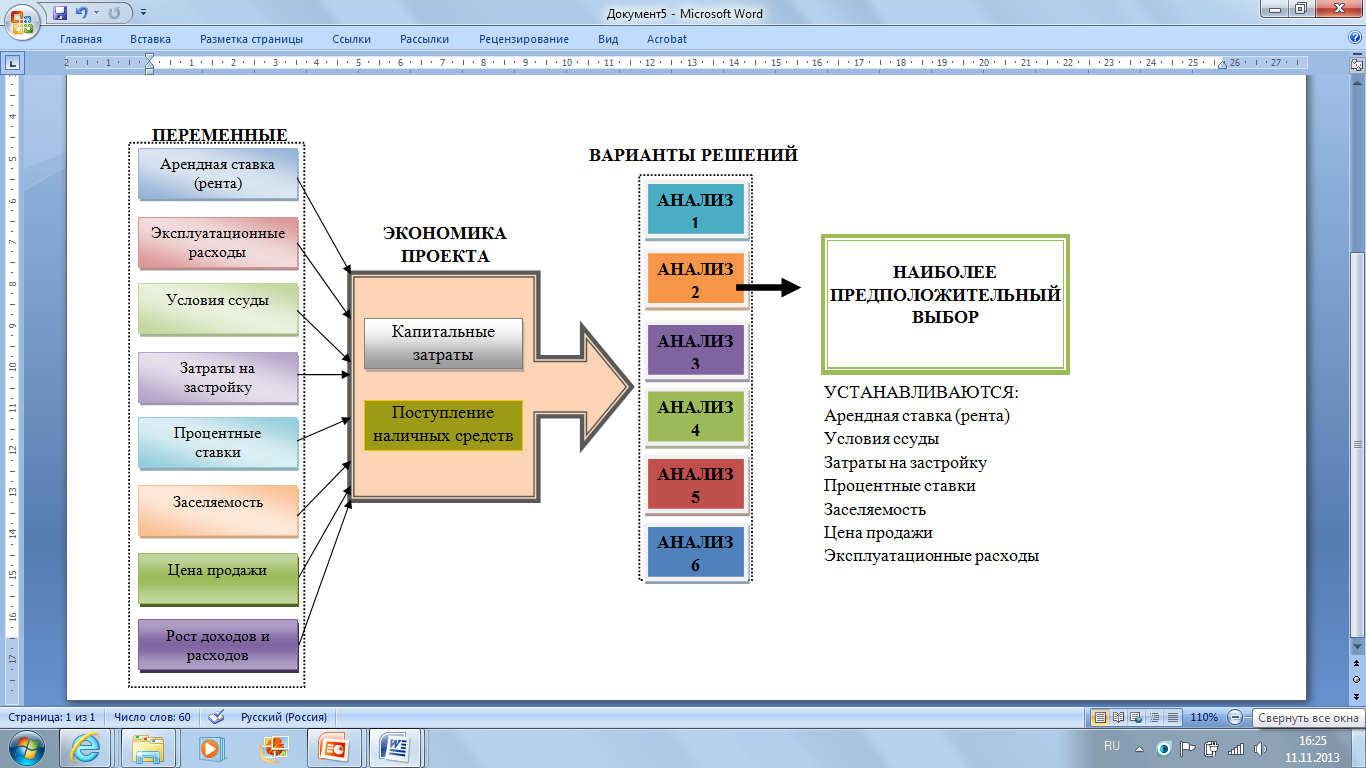
Task: Click the НАИБОЛЕЕ ПРЕДПОЛОЖИТЕЛЬНЫЙ ВЫБОР box
Action: point(946,305)
